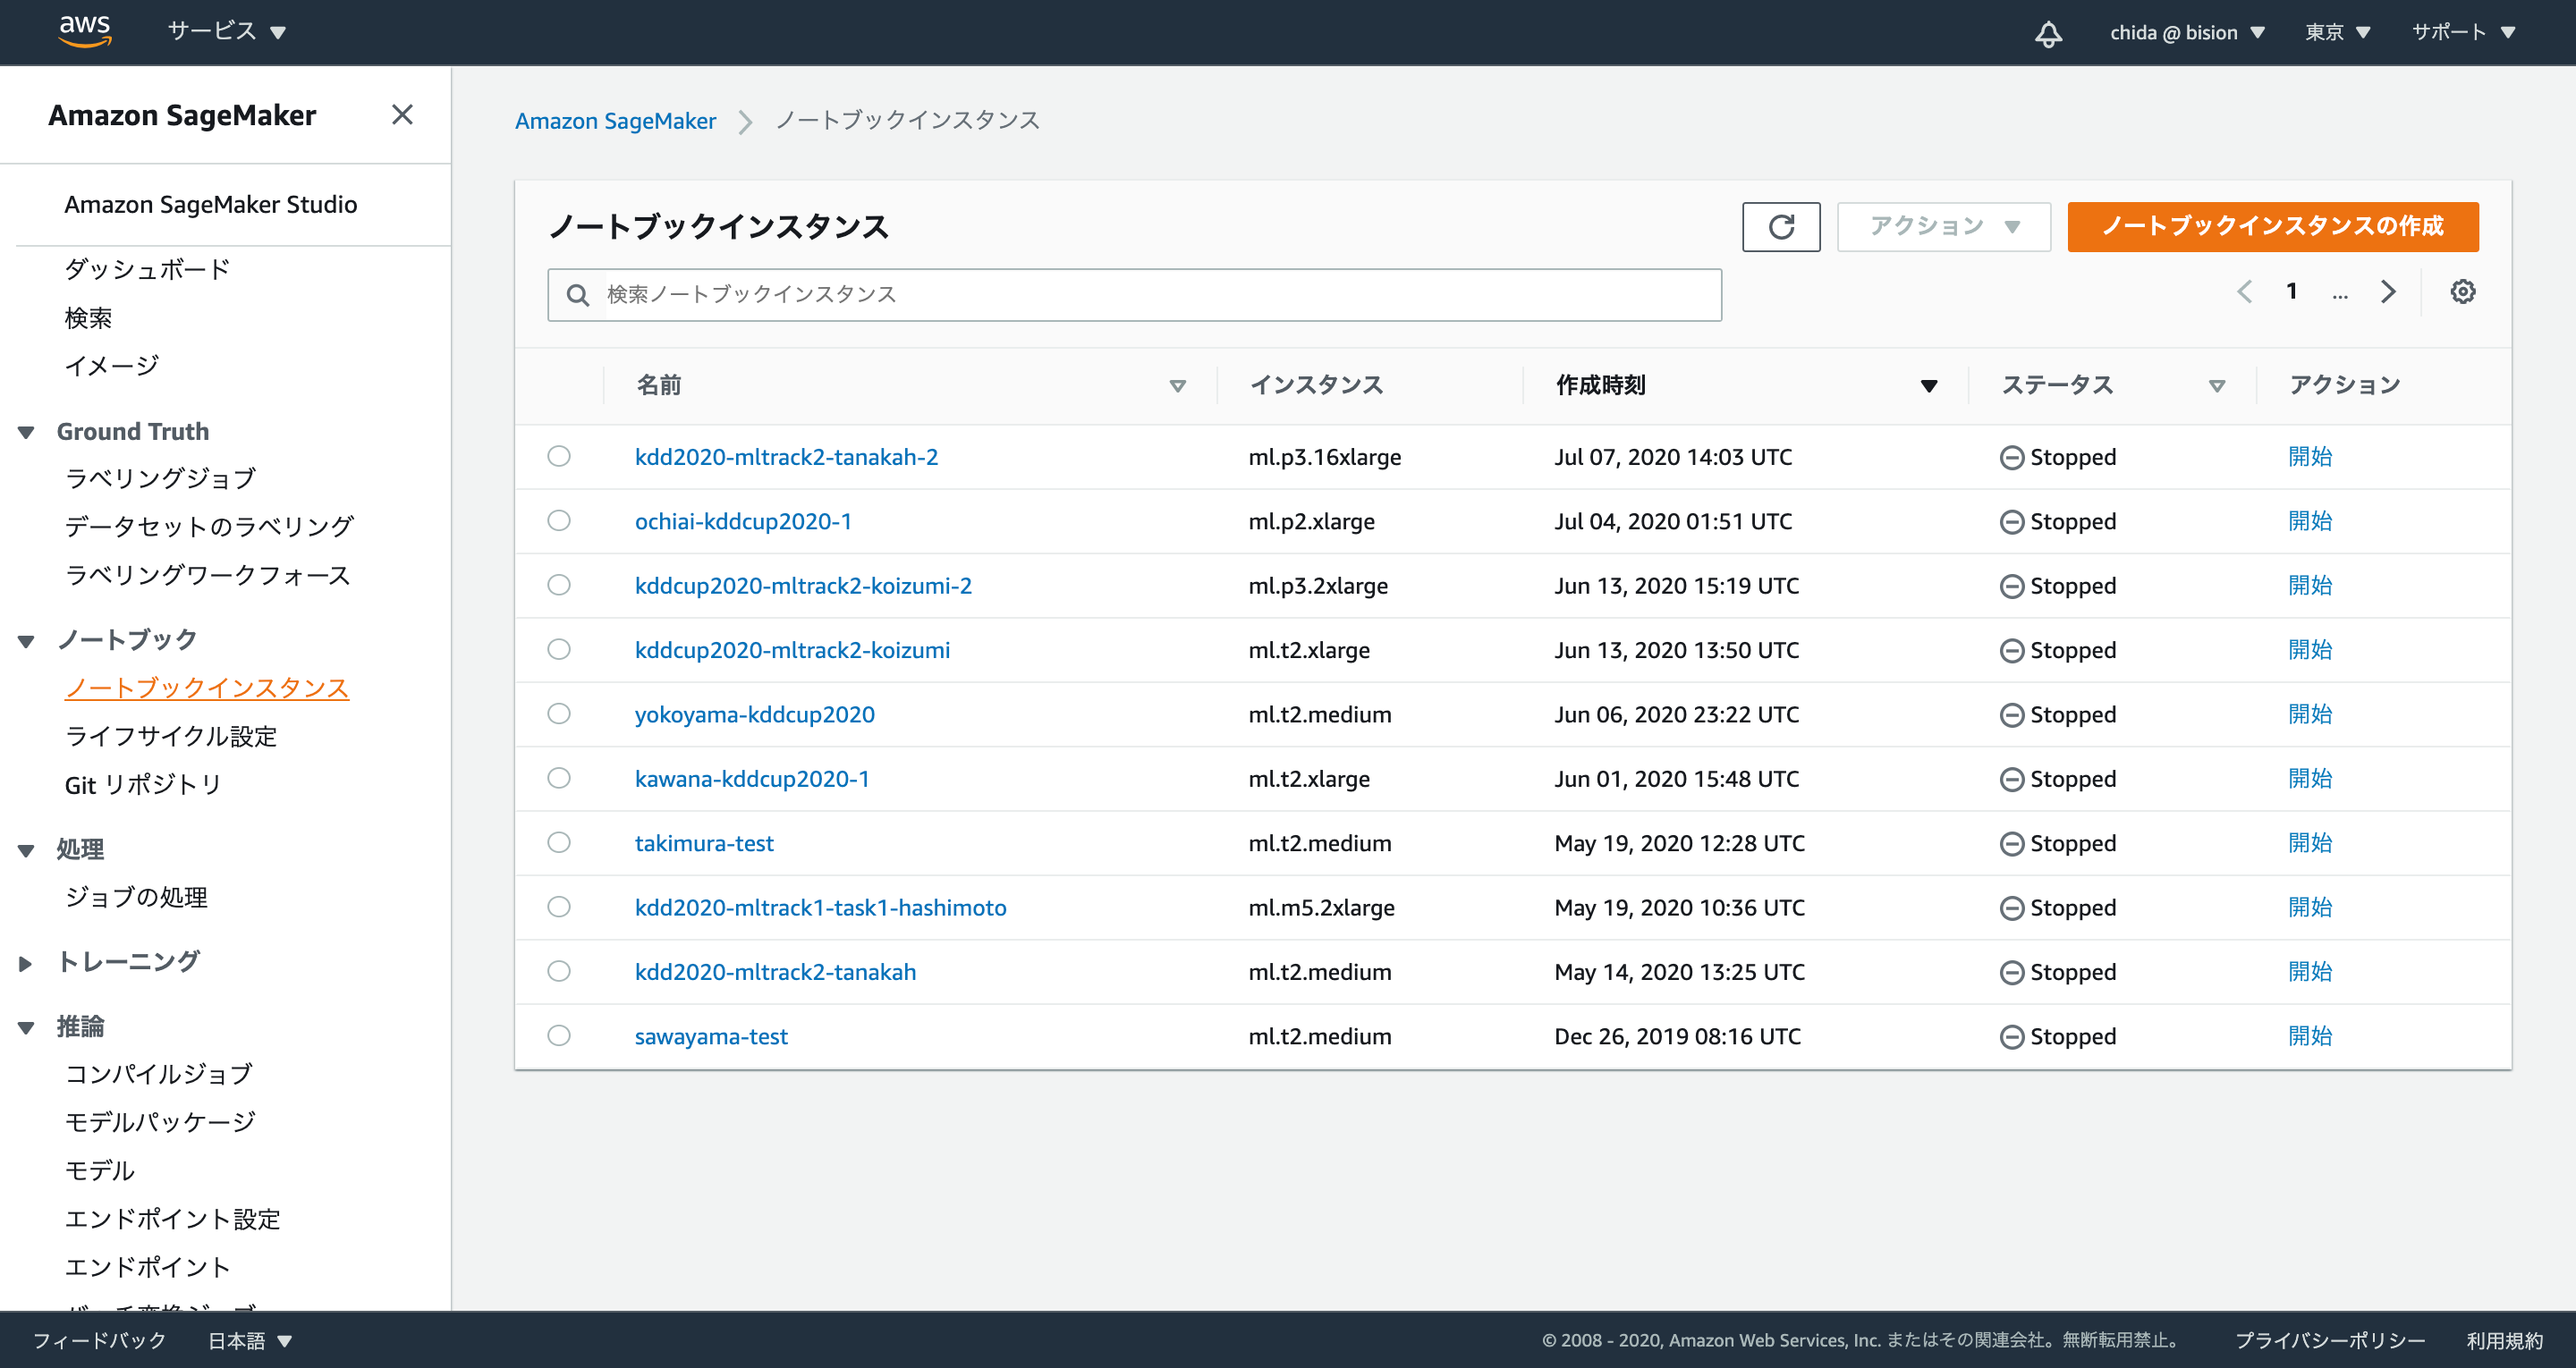Open the yokoyama-kddcup2020 instance link
2576x1368 pixels.
pos(754,714)
